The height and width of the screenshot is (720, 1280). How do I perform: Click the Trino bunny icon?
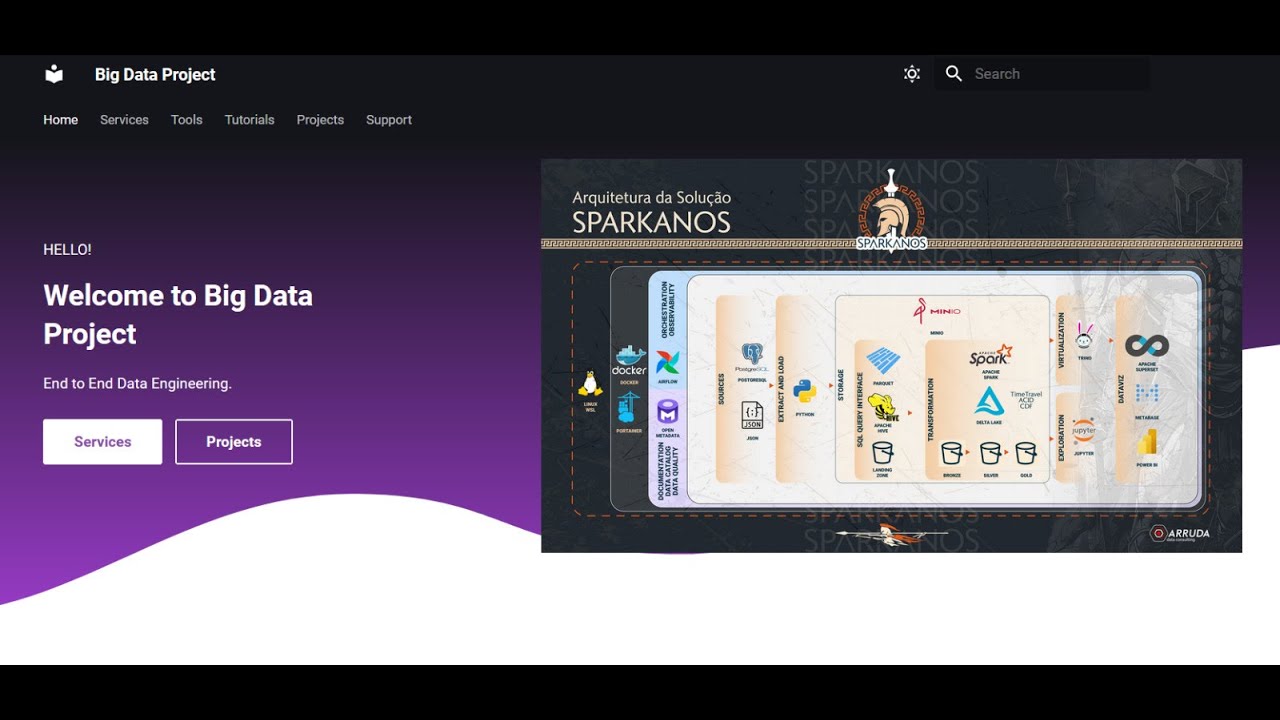1084,336
